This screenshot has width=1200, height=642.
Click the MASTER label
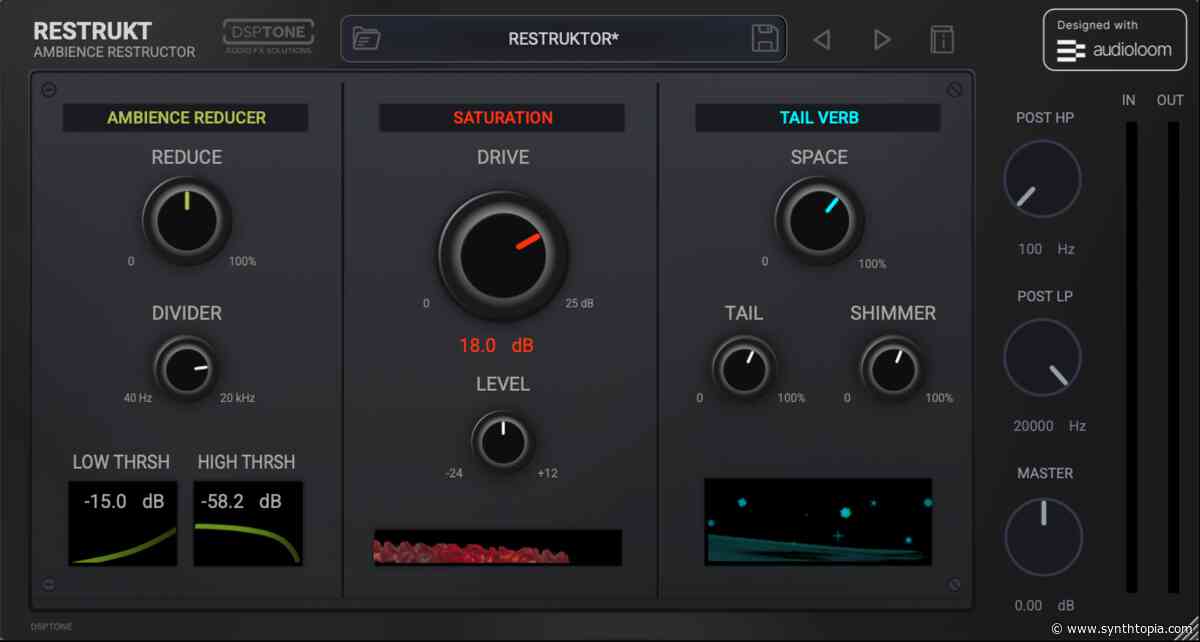click(x=1045, y=473)
